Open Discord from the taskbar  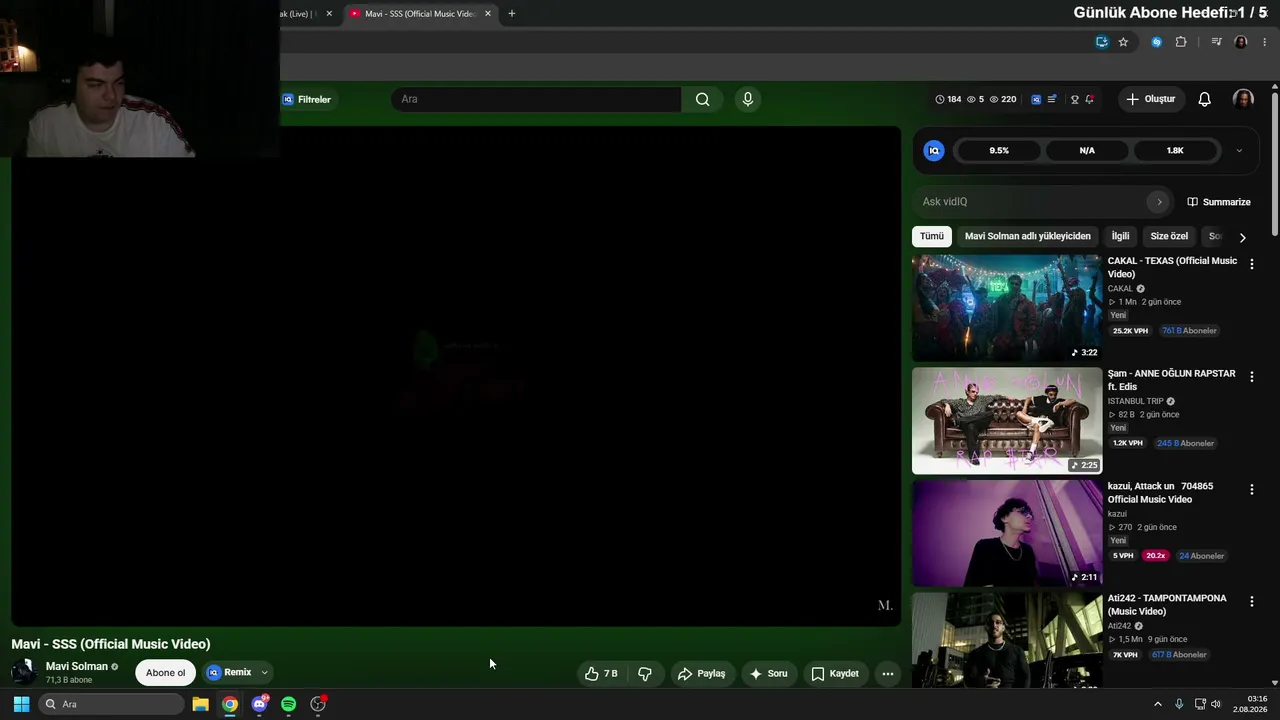coord(259,704)
